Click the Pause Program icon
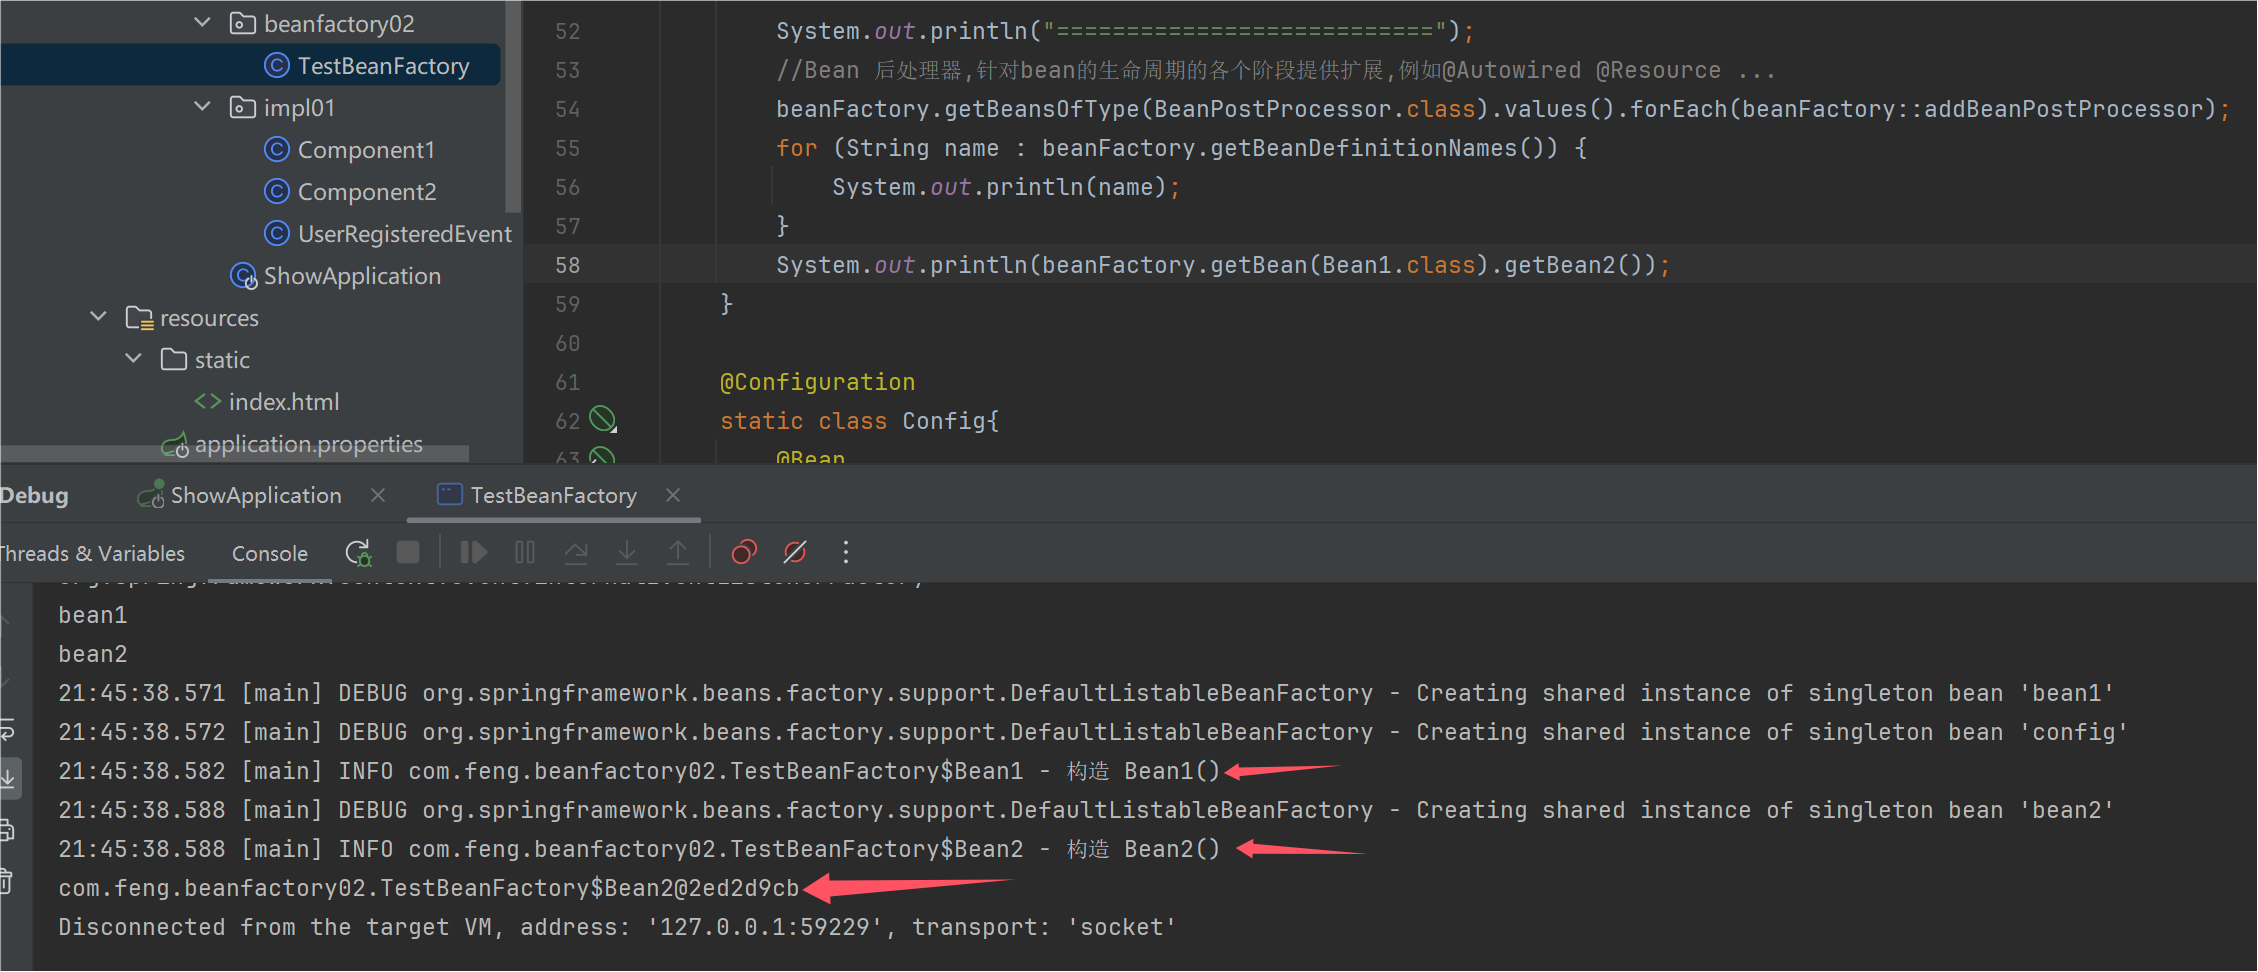Image resolution: width=2258 pixels, height=972 pixels. [525, 552]
